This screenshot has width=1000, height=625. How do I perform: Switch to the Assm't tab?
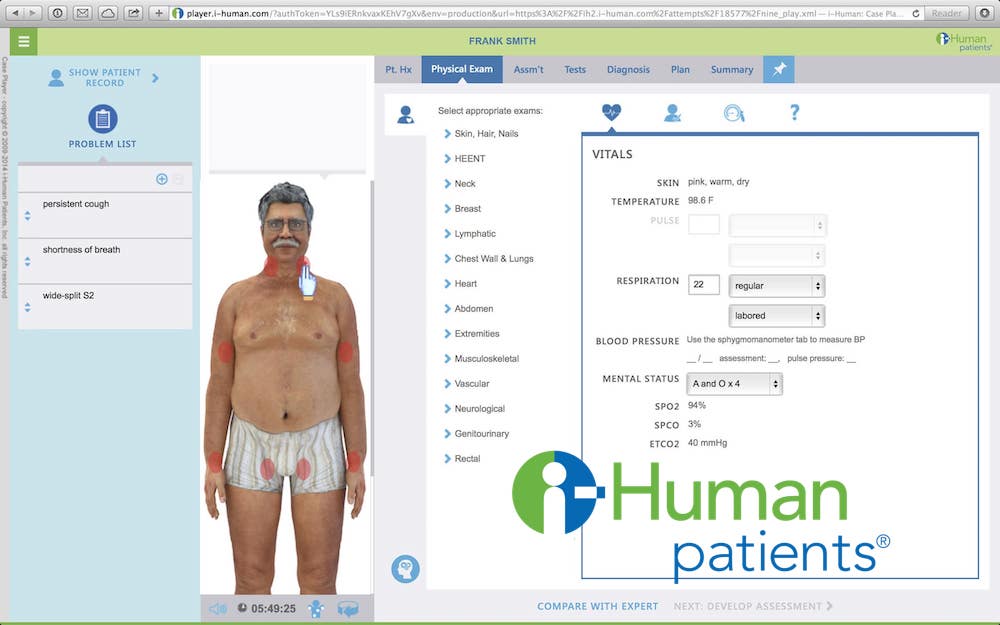pos(528,70)
